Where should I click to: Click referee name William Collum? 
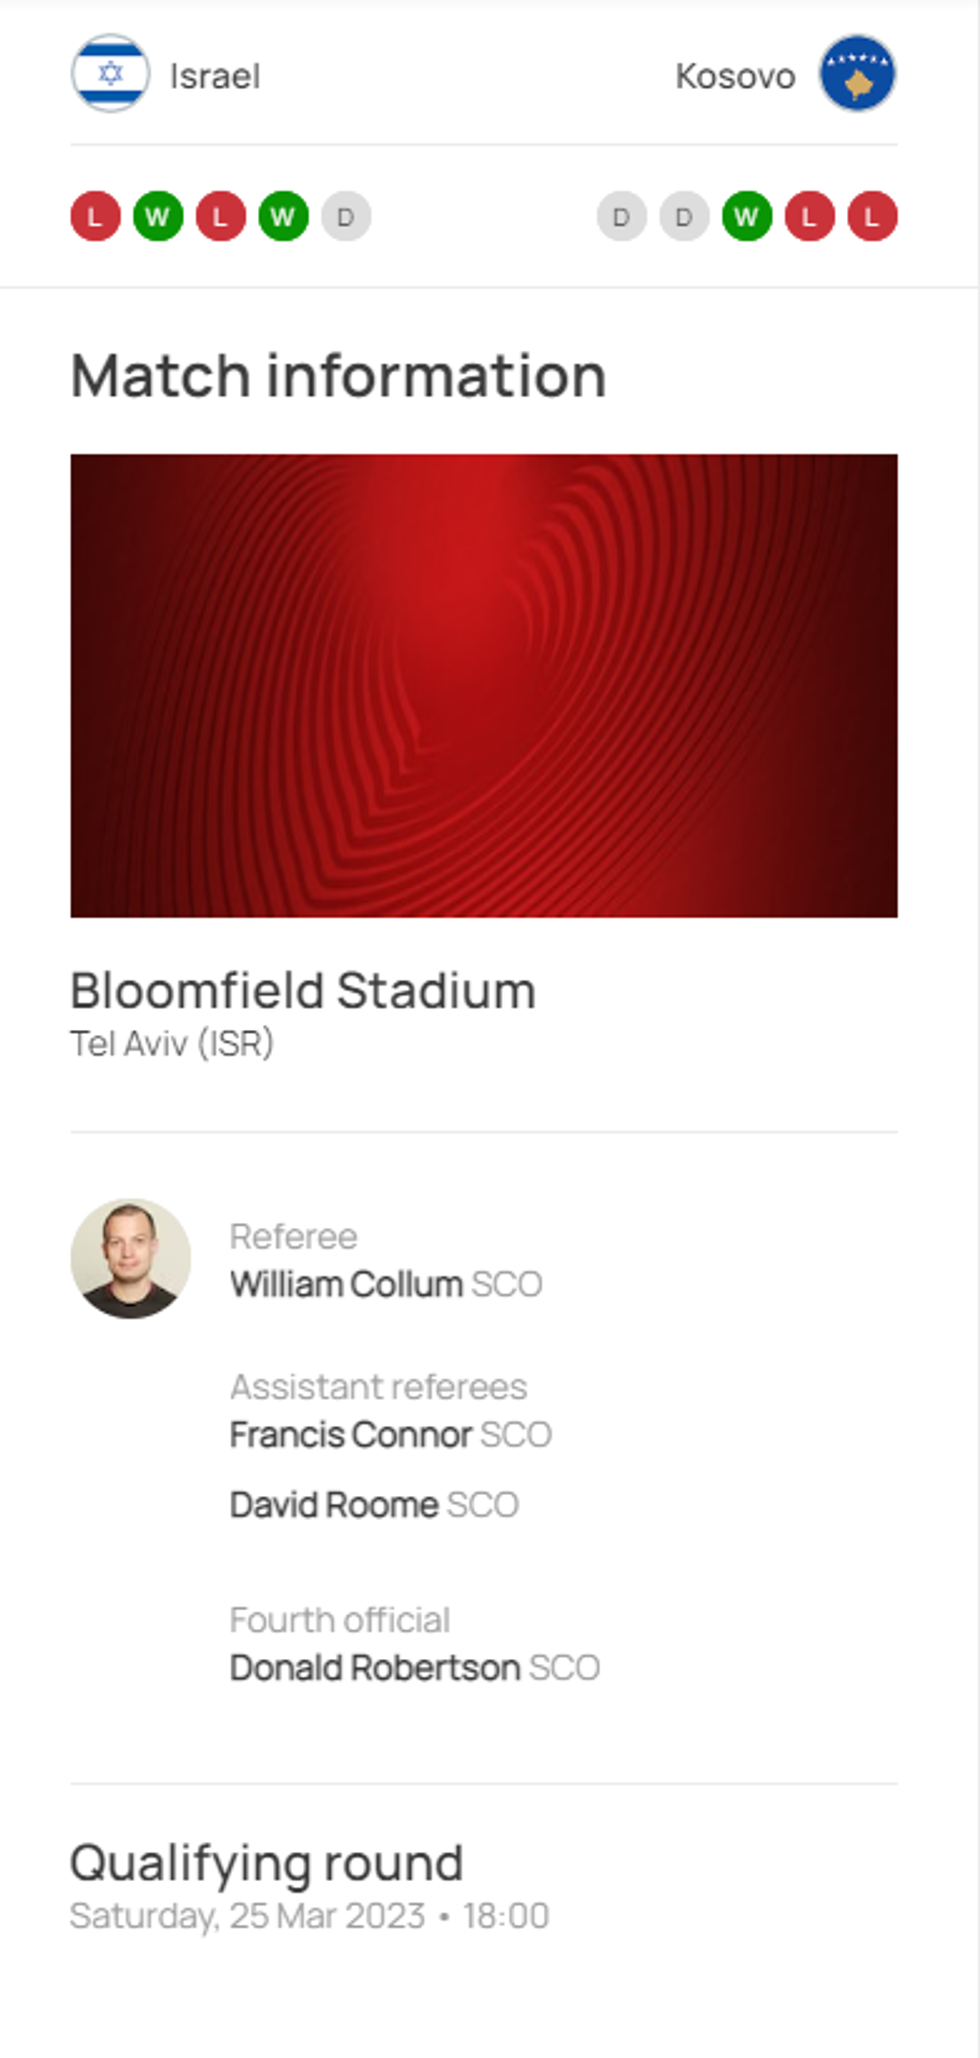(x=346, y=1284)
